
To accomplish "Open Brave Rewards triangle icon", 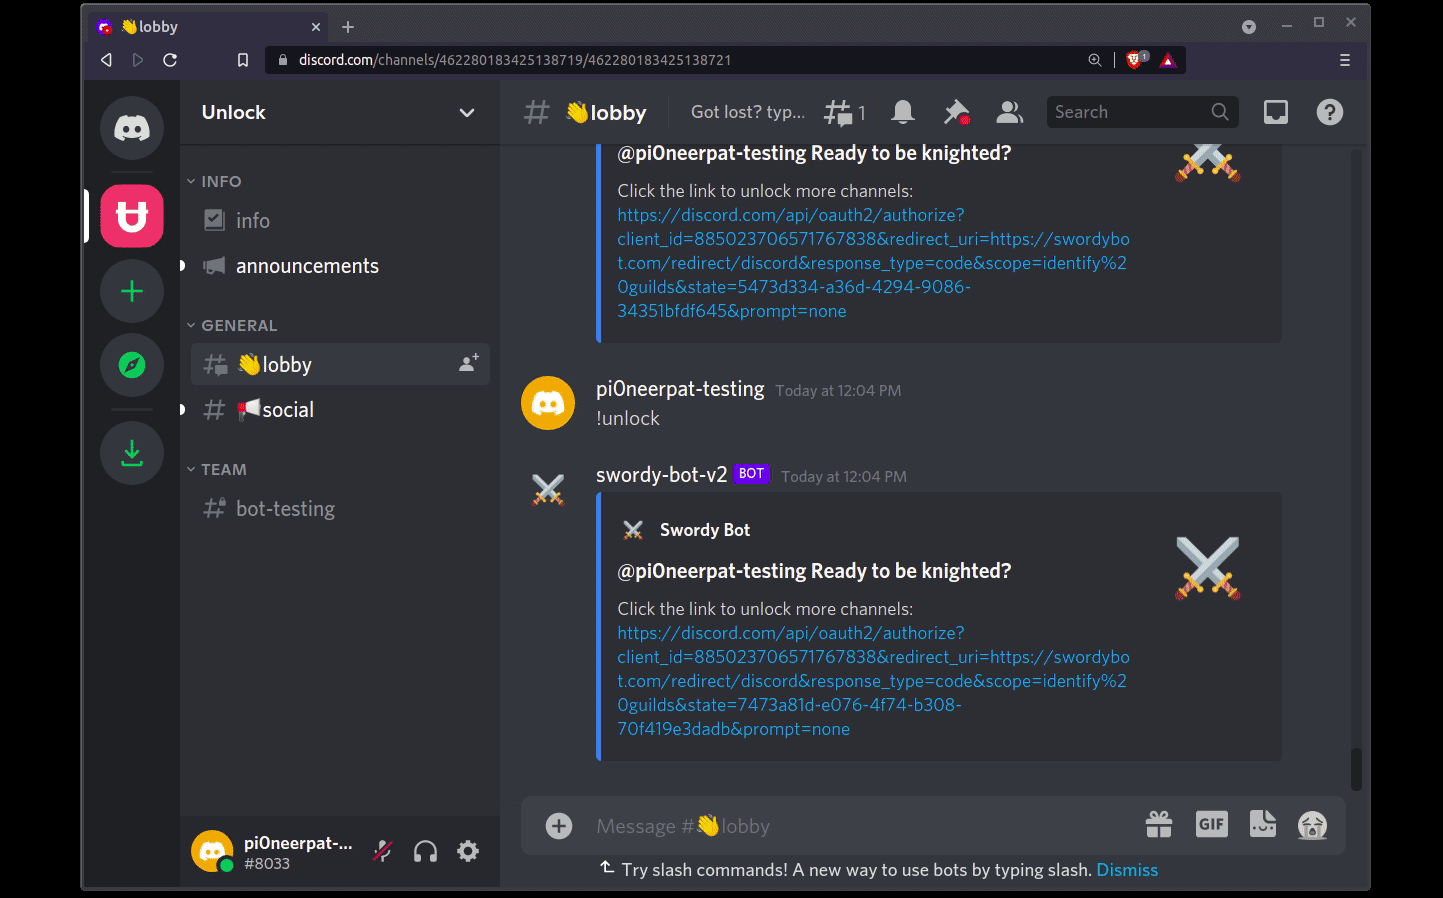I will click(x=1168, y=60).
